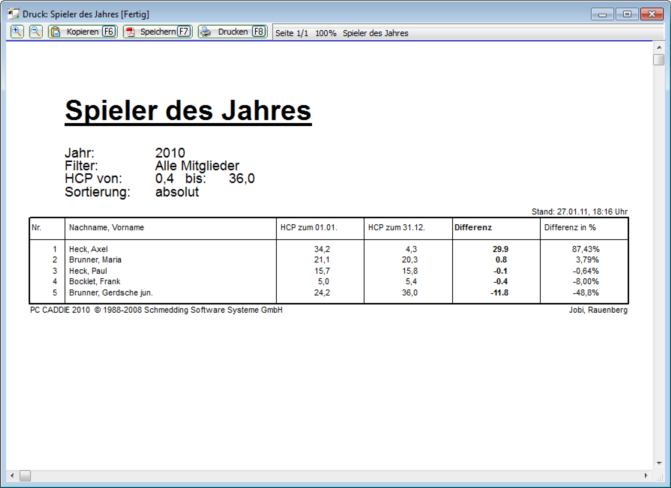Click the zoom in magnifier icon
Image resolution: width=671 pixels, height=488 pixels.
point(17,32)
